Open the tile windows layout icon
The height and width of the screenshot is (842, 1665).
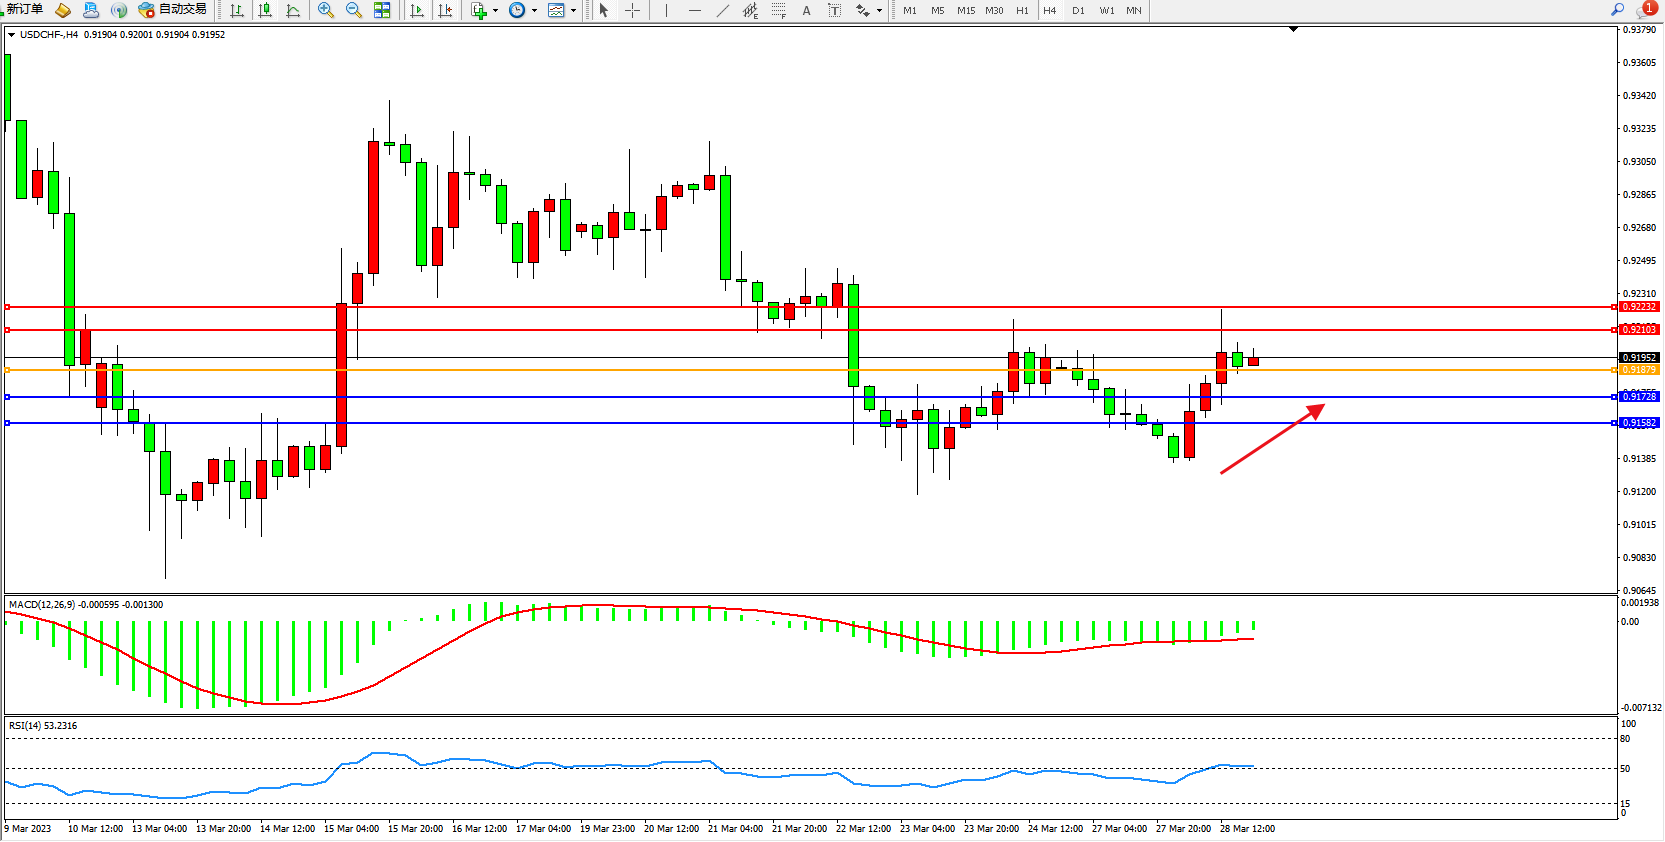[x=382, y=10]
